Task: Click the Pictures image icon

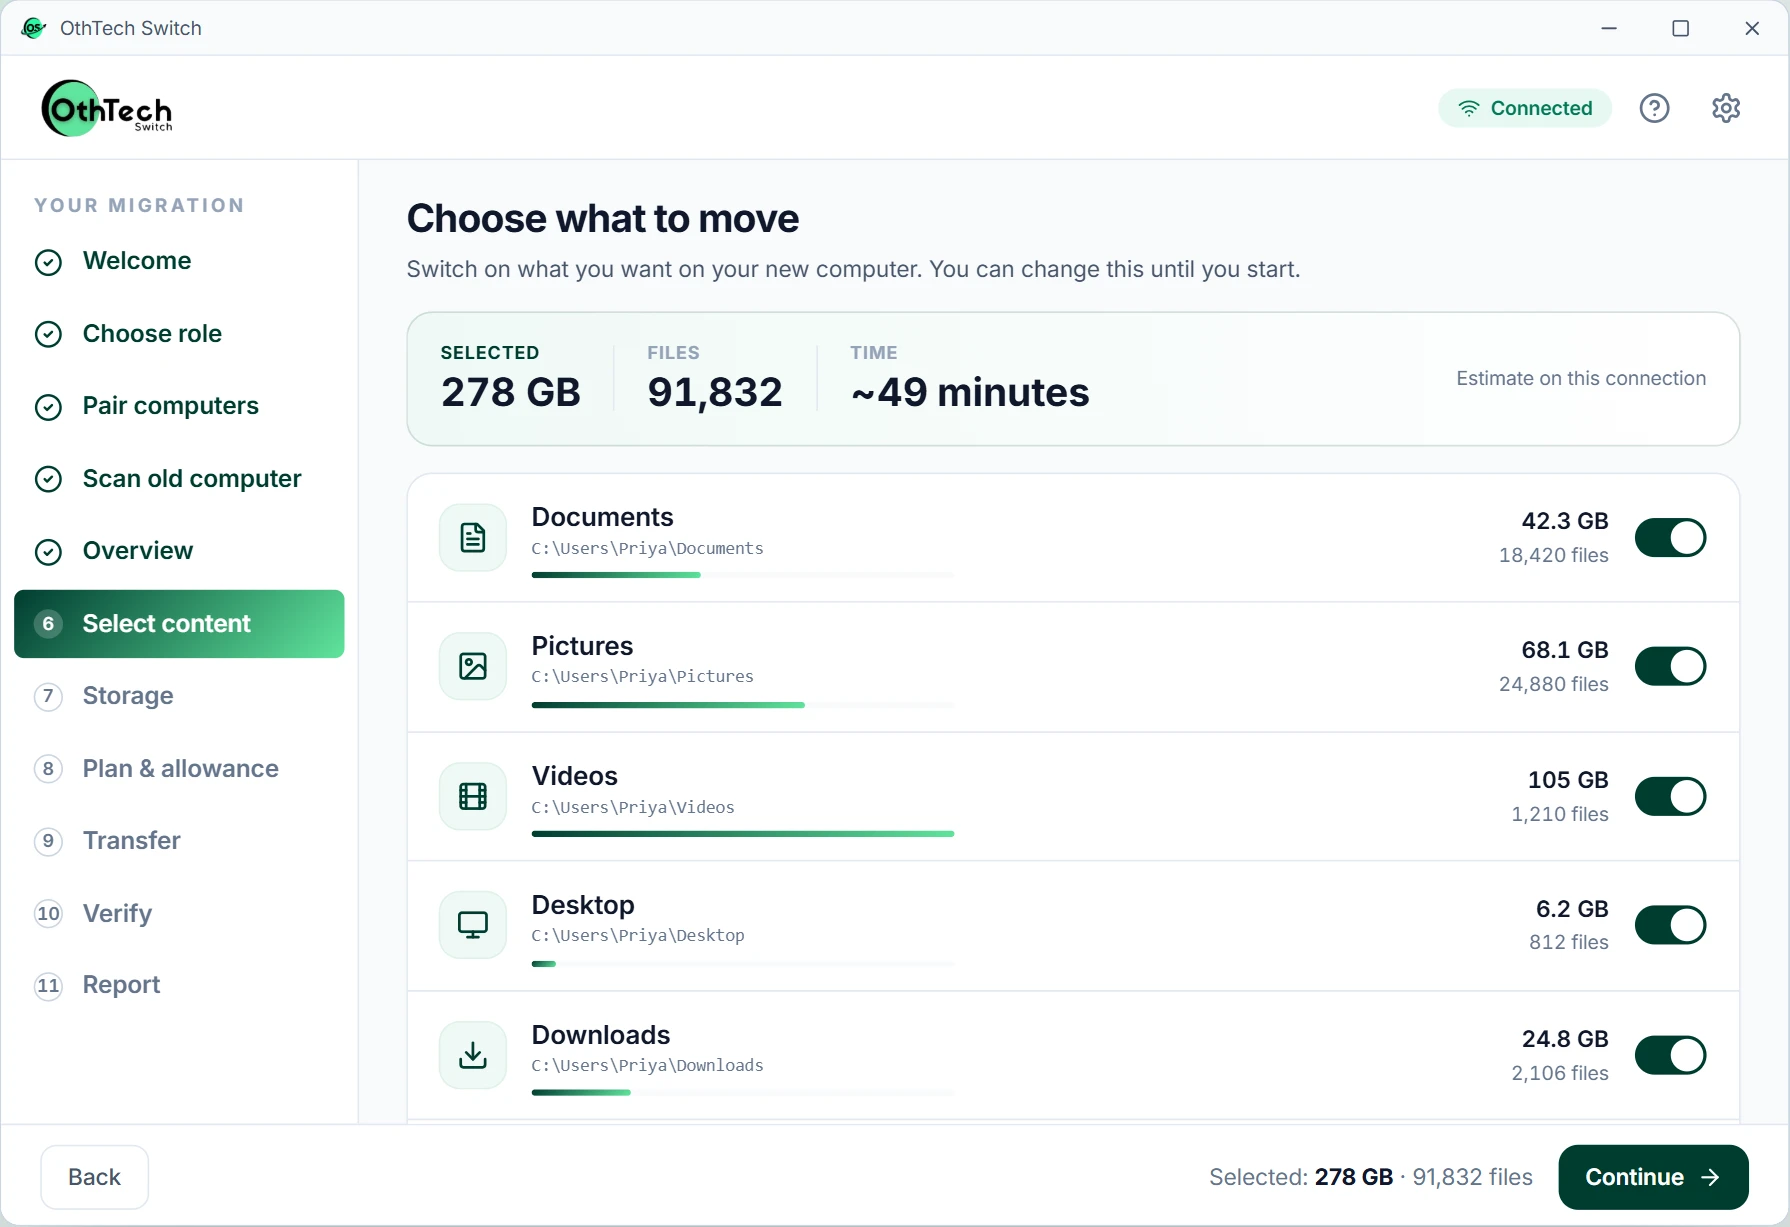Action: [473, 666]
